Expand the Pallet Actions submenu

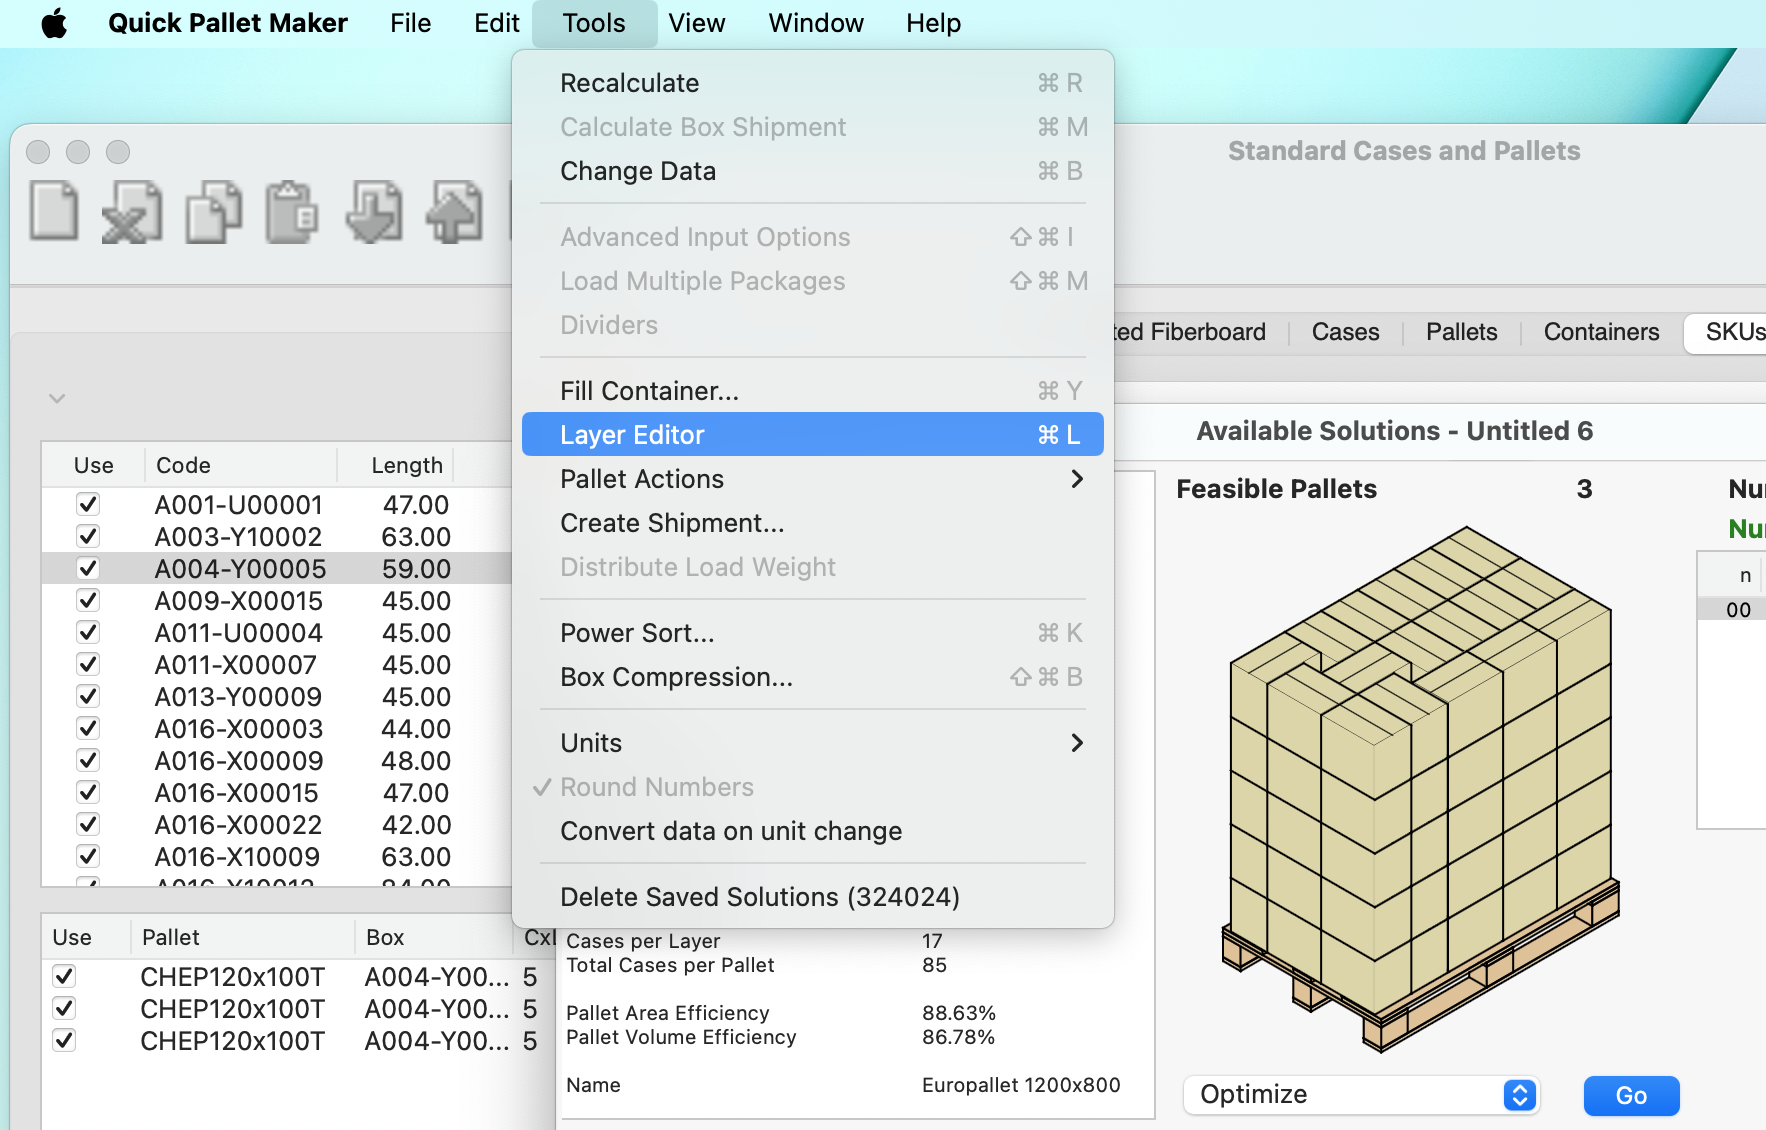(813, 479)
